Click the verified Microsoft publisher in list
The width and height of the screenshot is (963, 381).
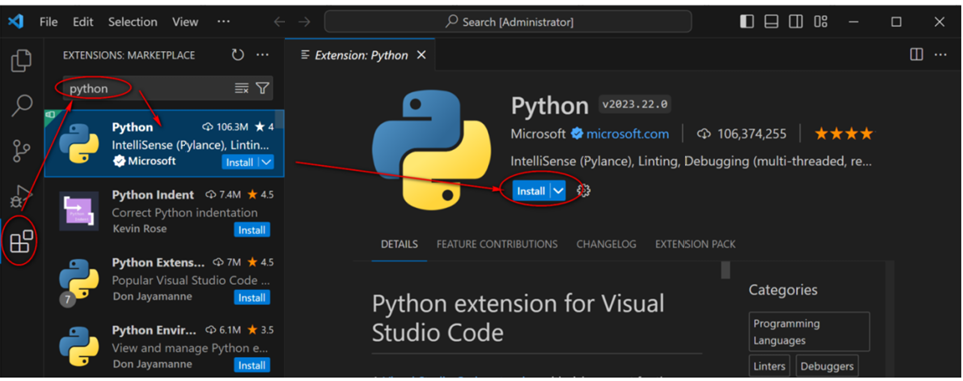(144, 161)
